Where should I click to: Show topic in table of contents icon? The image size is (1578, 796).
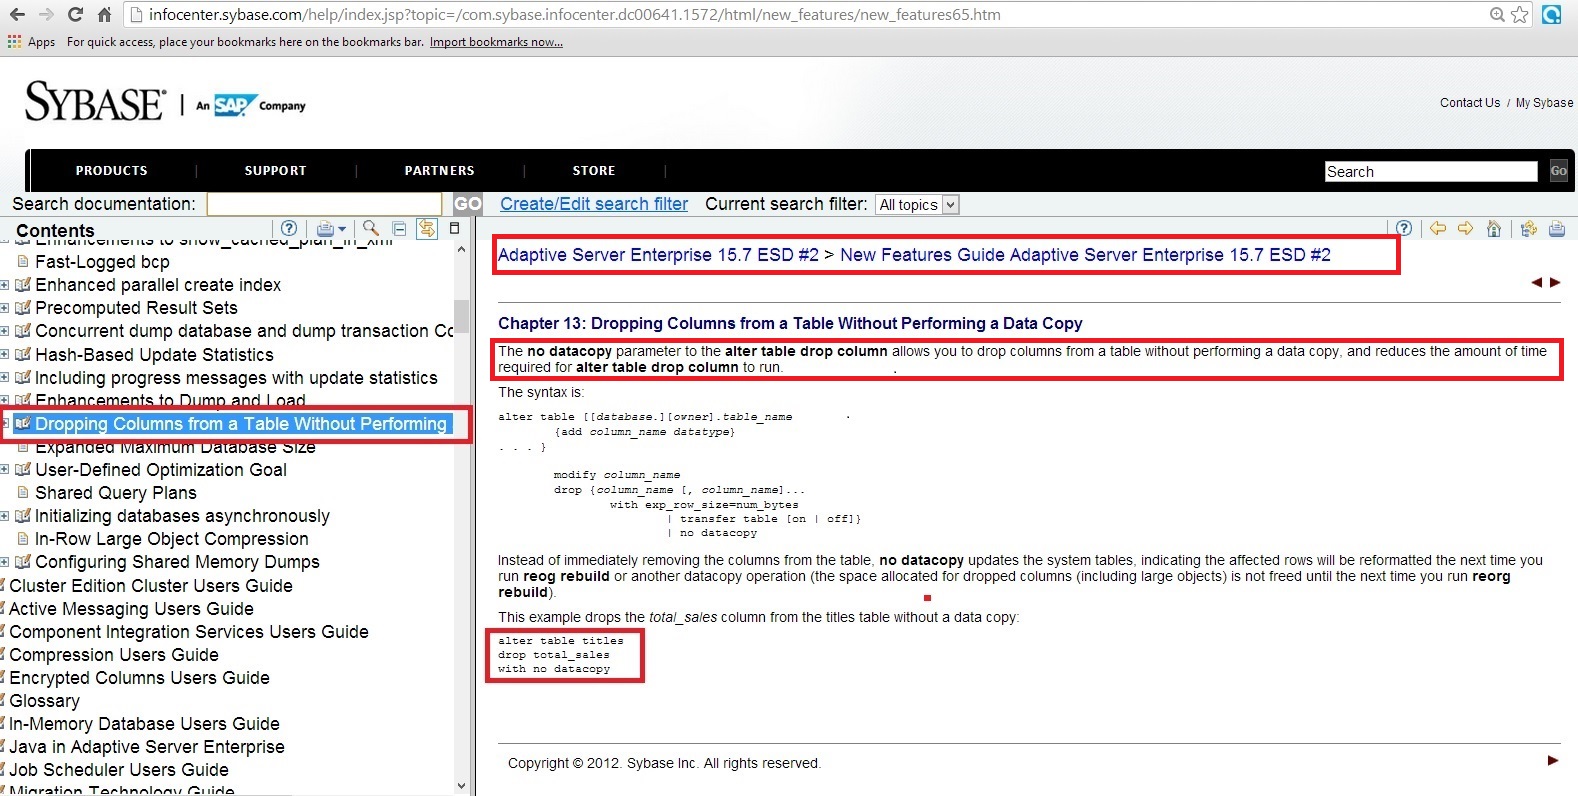tap(1528, 228)
